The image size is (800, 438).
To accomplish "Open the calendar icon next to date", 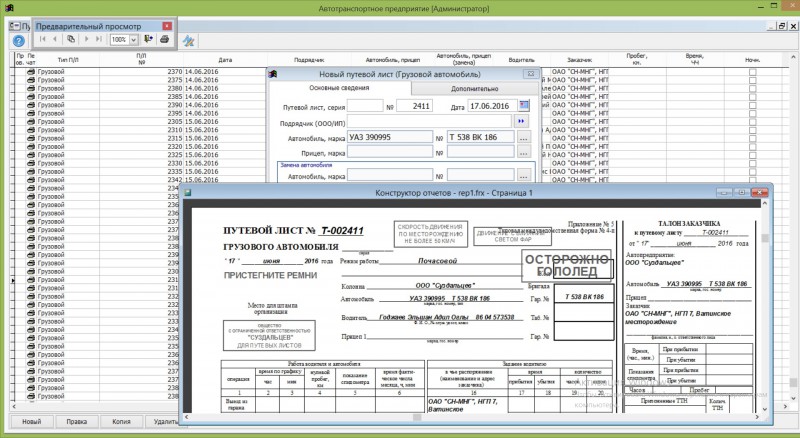I will point(524,106).
